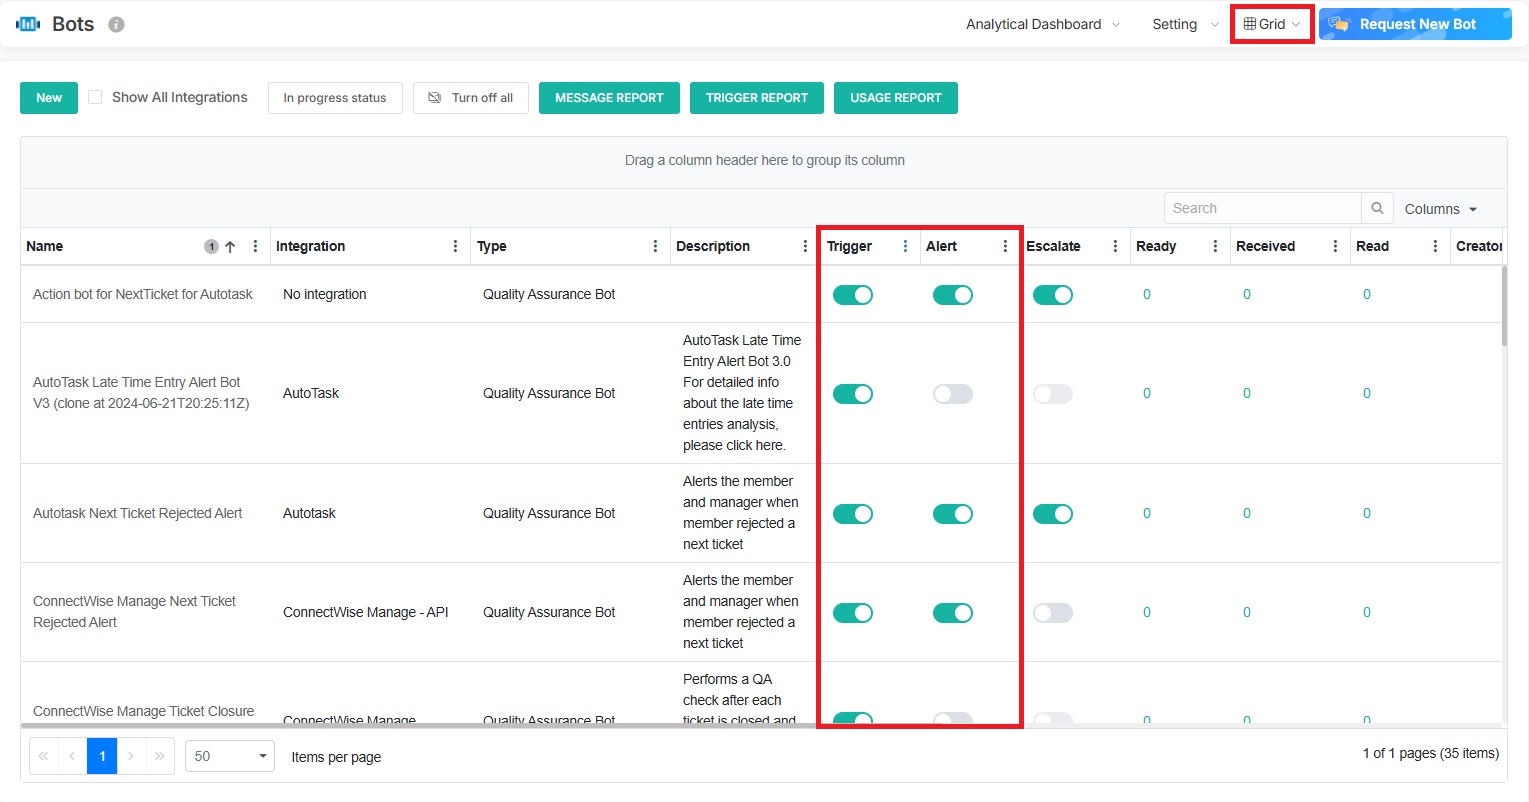Screen dimensions: 1529x802
Task: Click the info icon beside Bots title
Action: point(116,24)
